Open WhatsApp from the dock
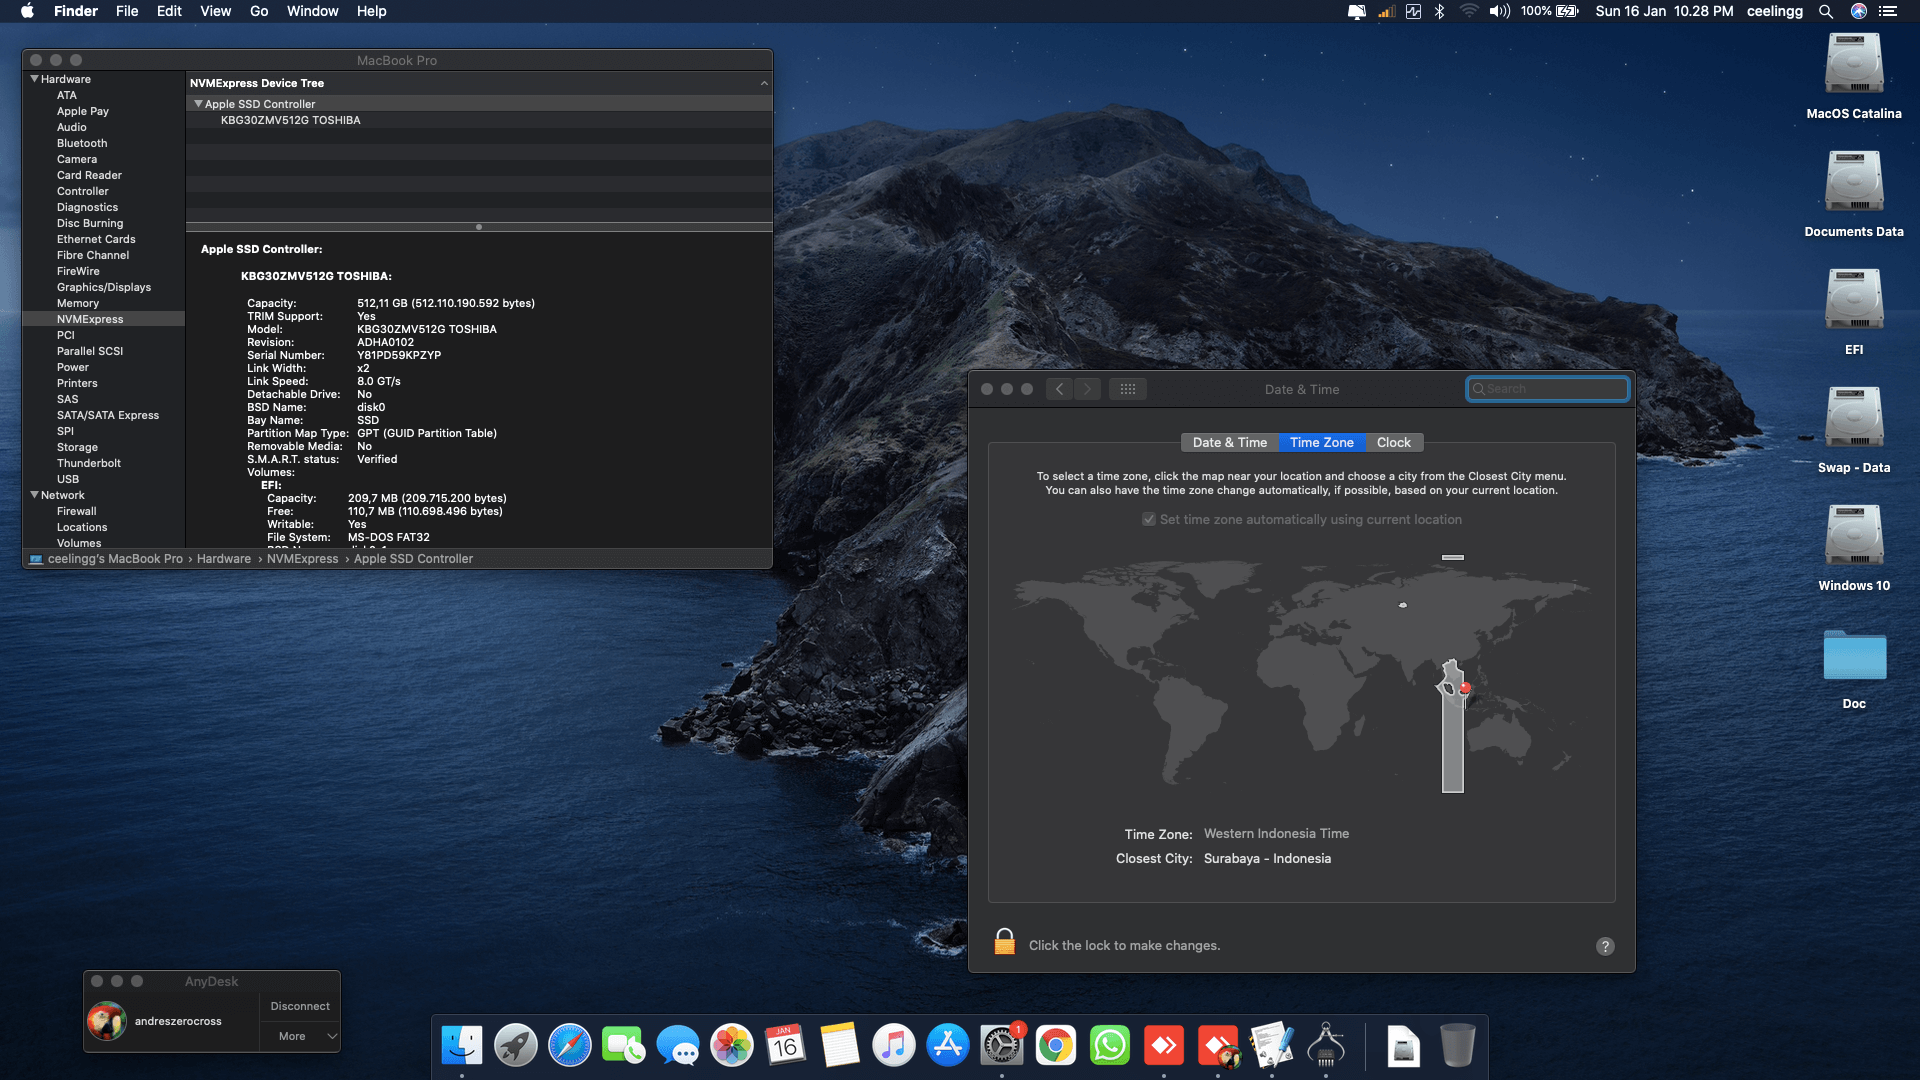1920x1080 pixels. (1109, 1046)
